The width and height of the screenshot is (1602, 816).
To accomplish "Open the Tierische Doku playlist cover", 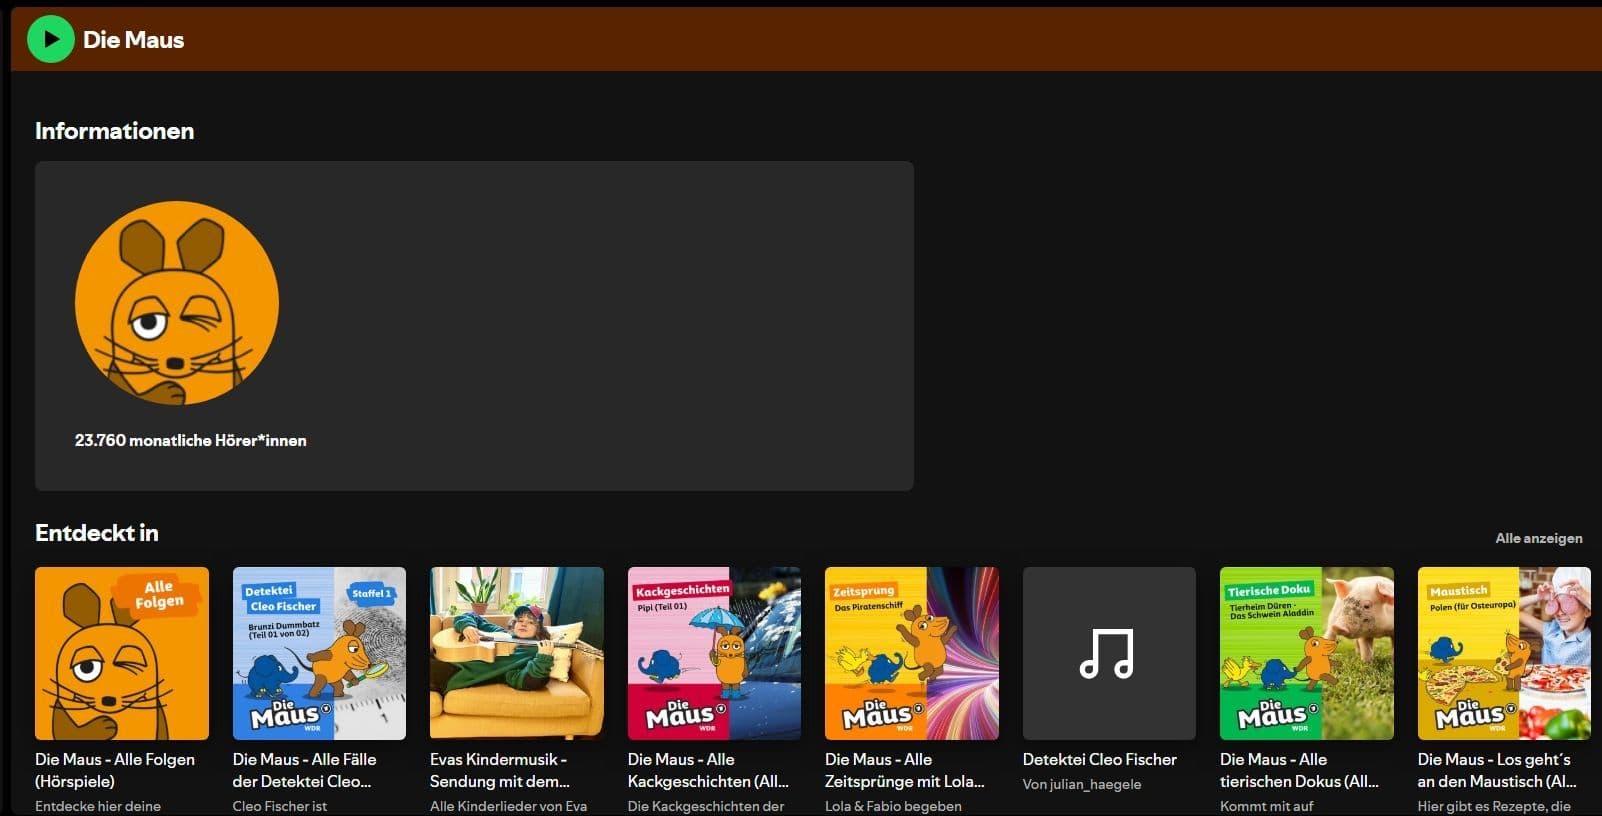I will pyautogui.click(x=1306, y=653).
